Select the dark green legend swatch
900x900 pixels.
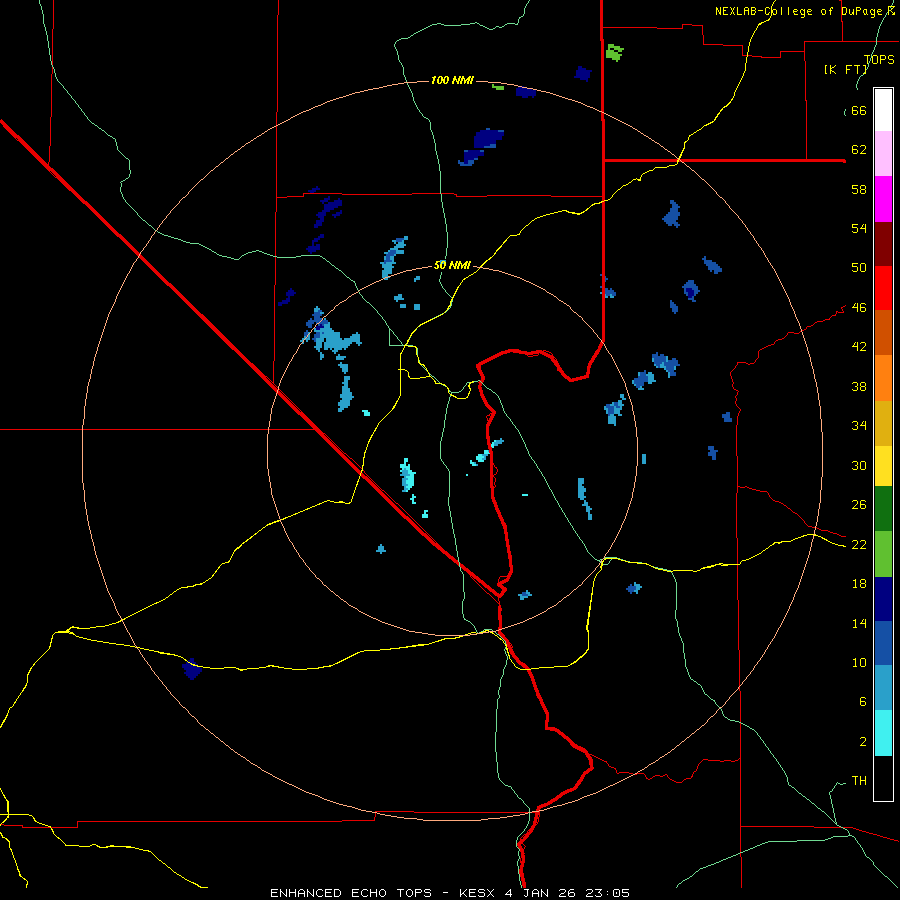click(883, 509)
